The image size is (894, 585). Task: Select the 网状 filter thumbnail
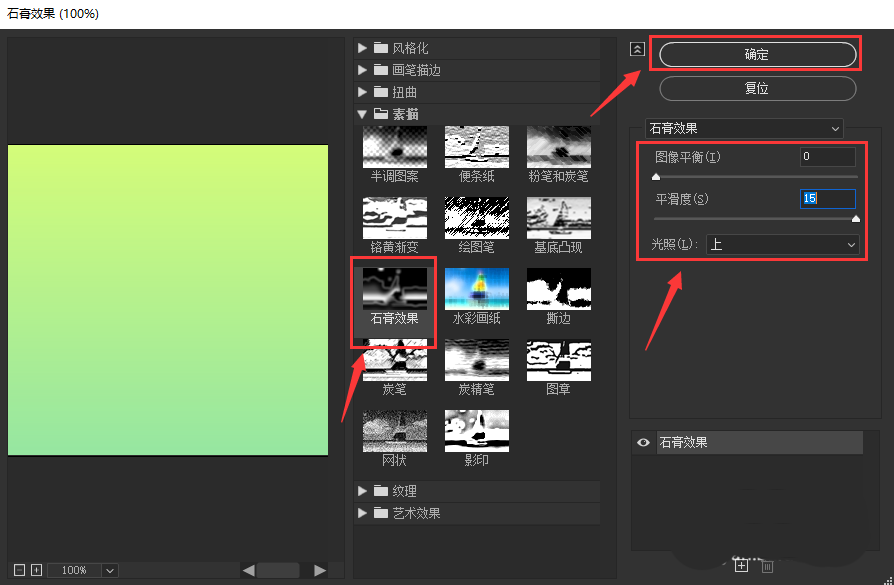pos(395,431)
